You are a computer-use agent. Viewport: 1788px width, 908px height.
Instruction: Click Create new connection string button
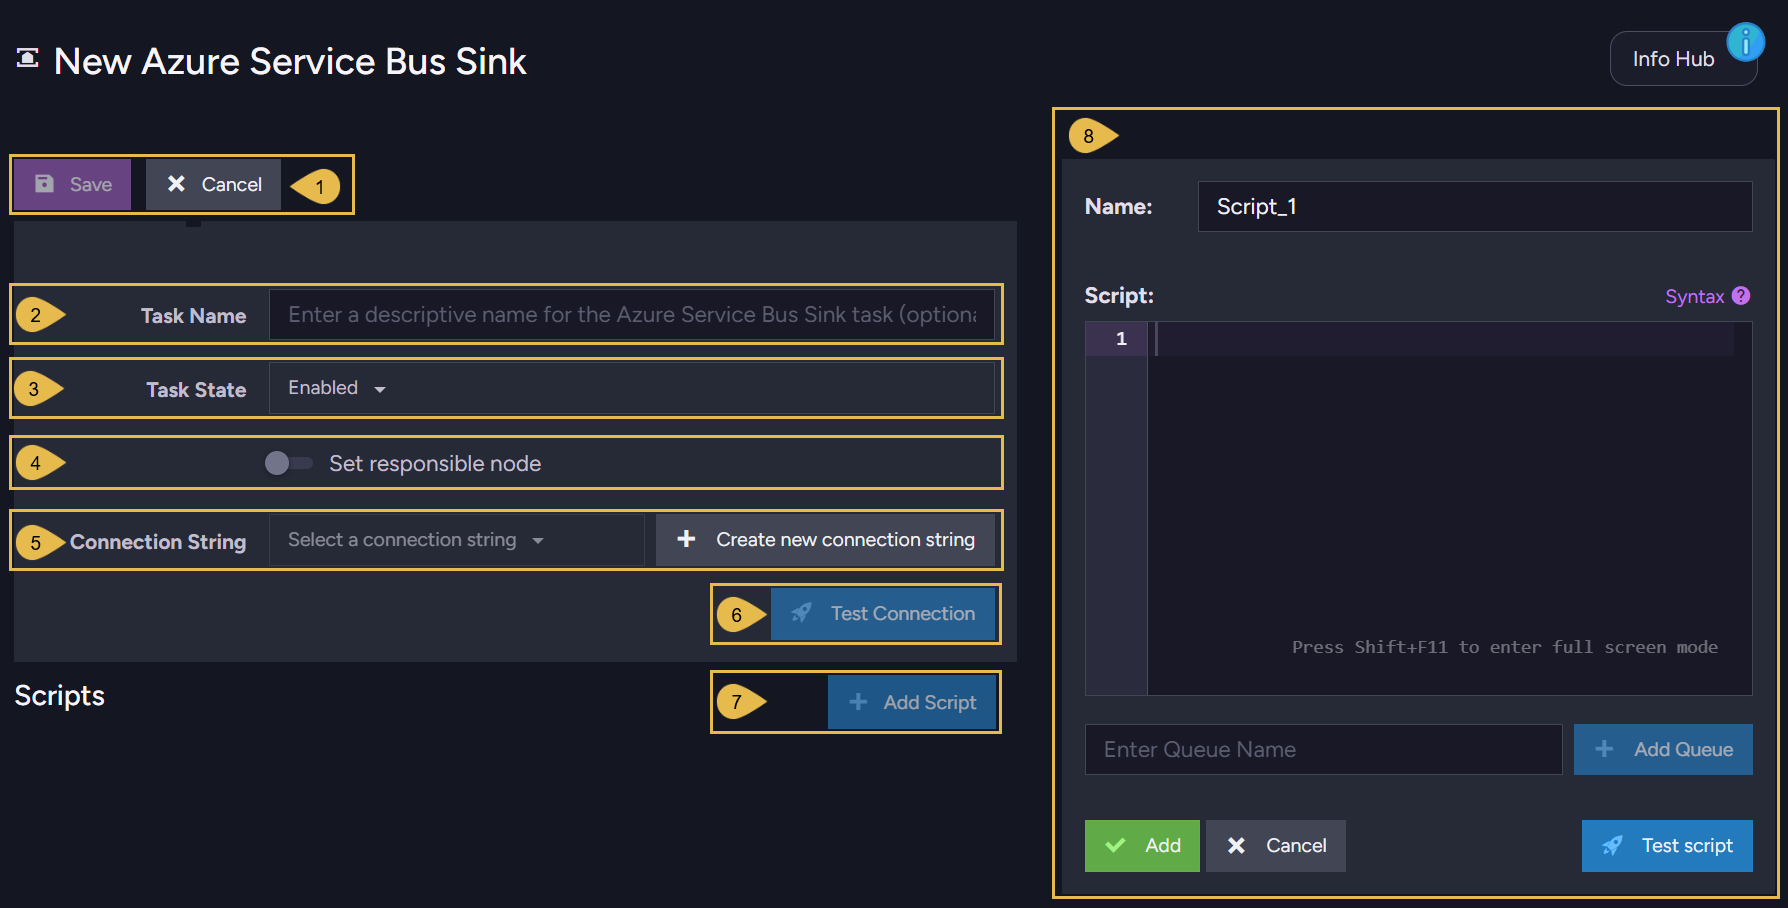(826, 540)
